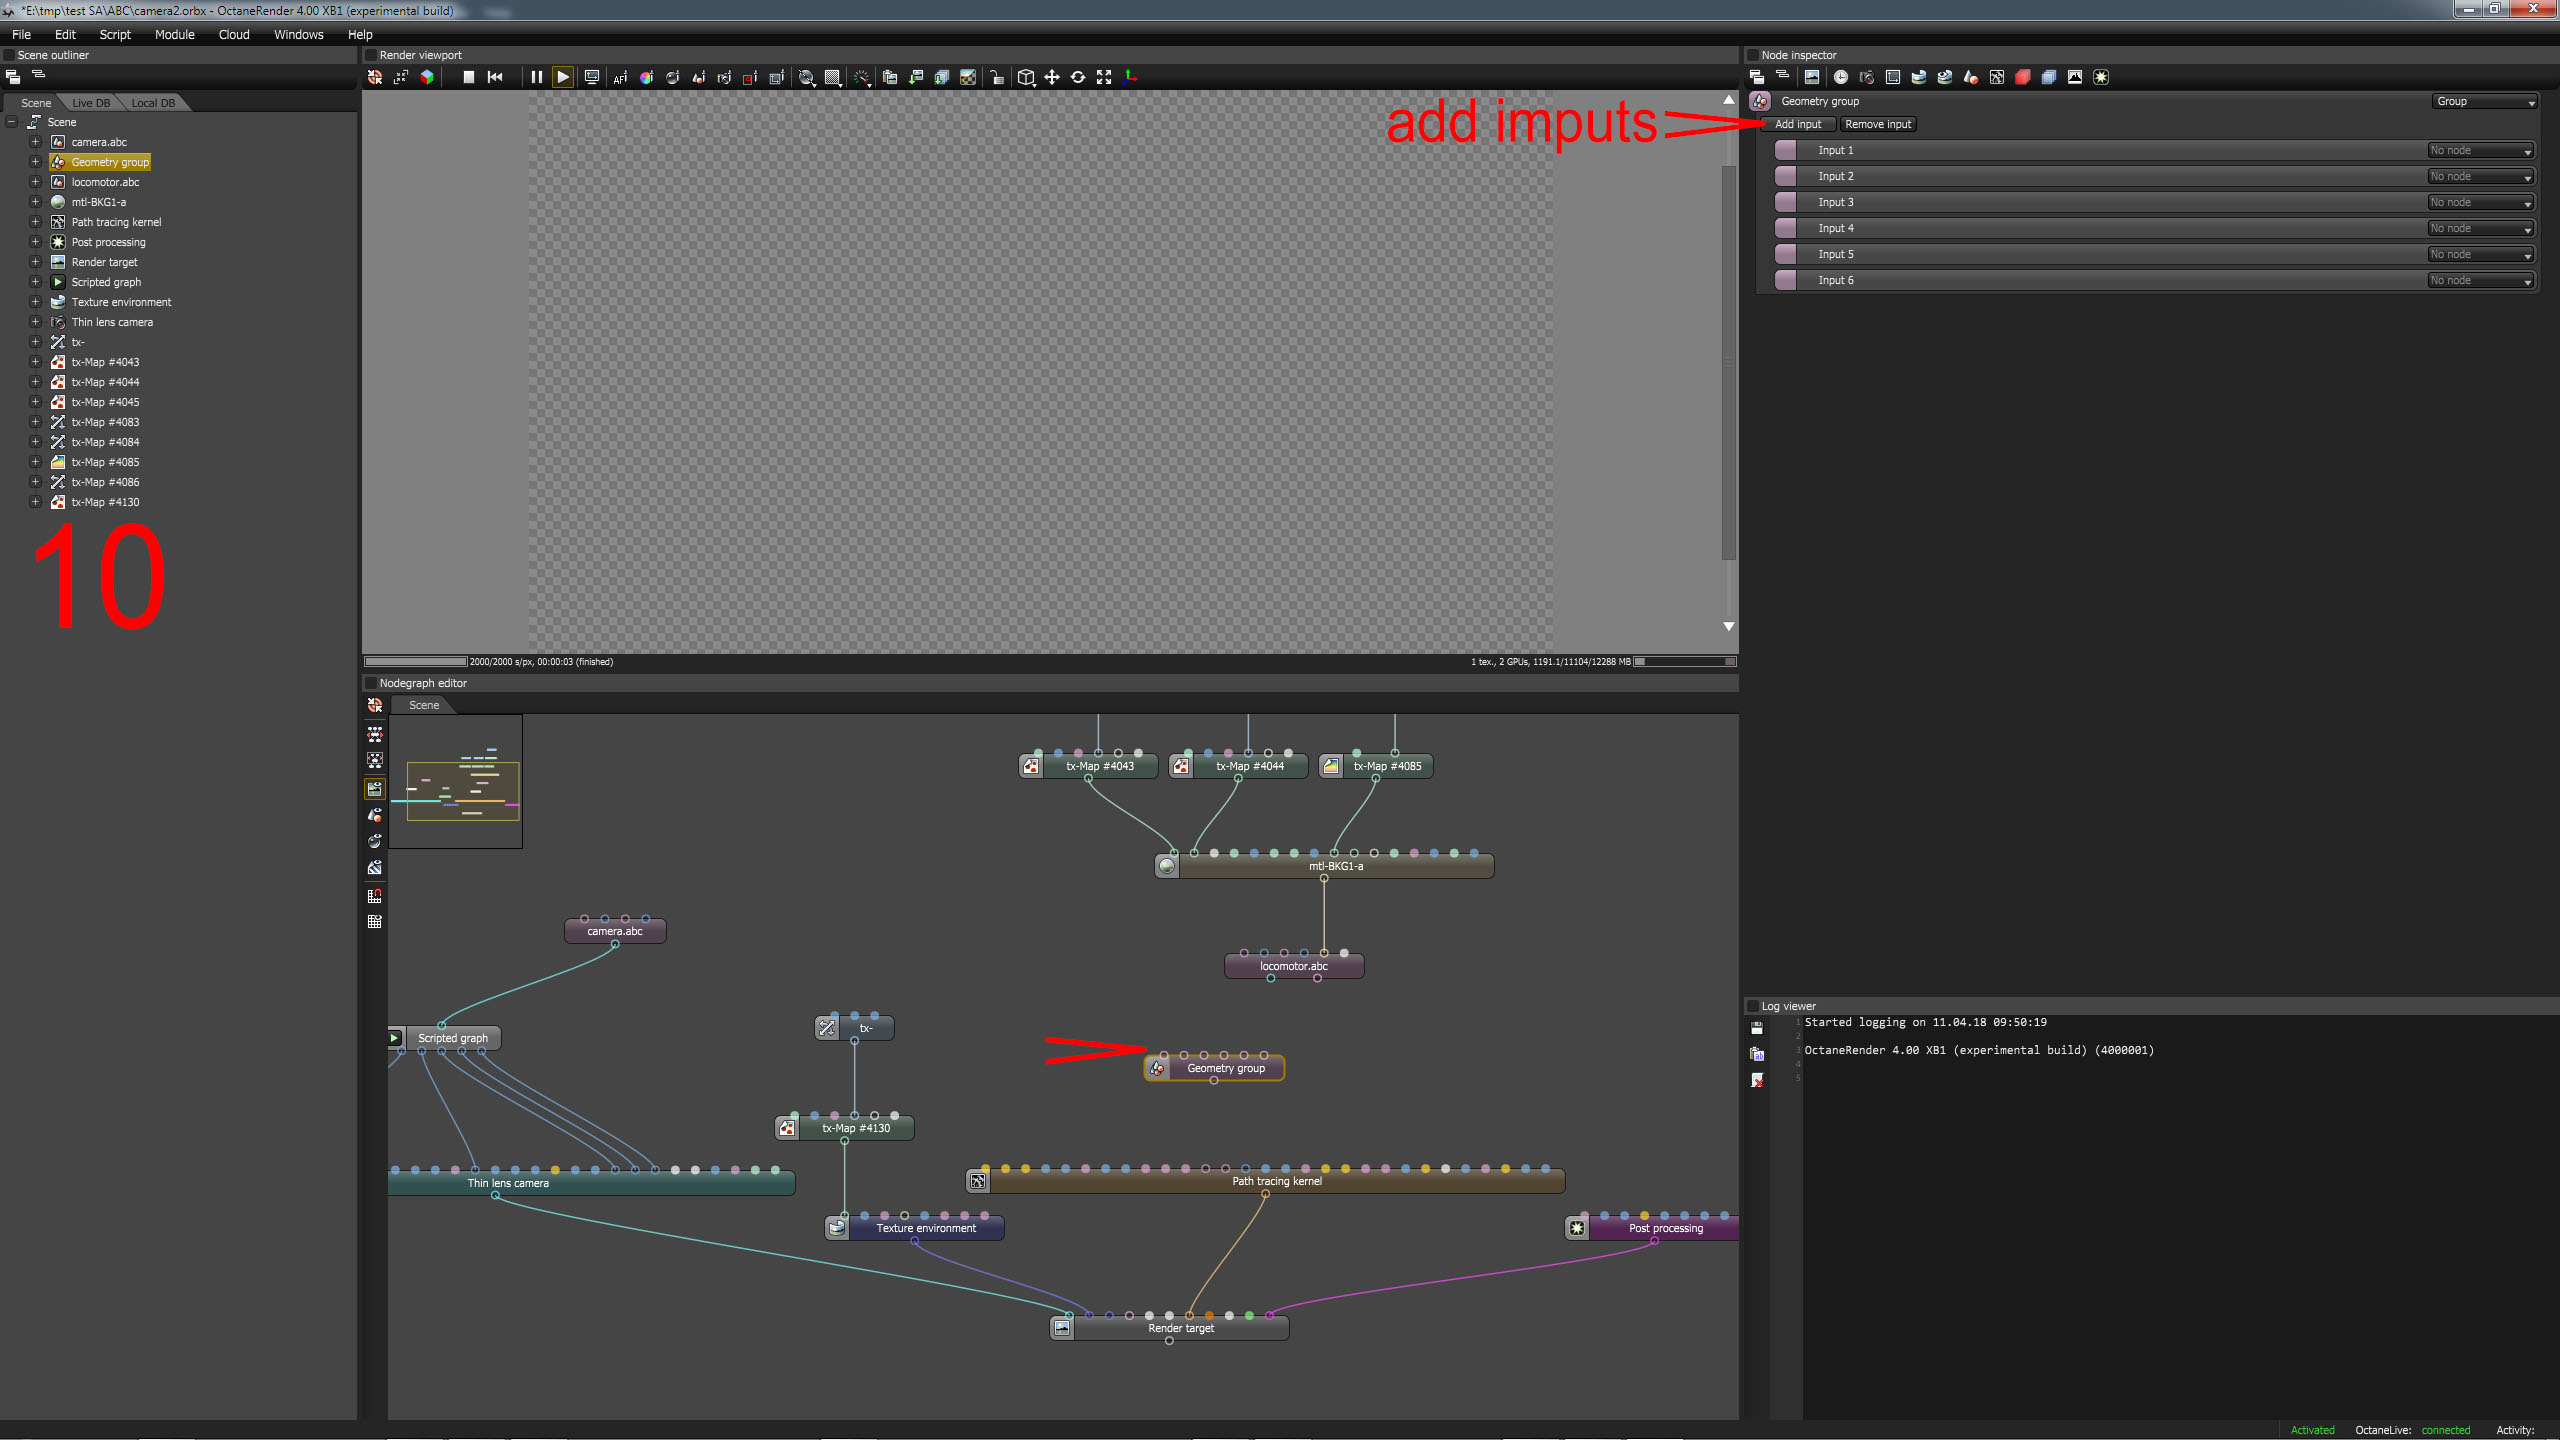The width and height of the screenshot is (2560, 1440).
Task: Toggle the viewport lock icon
Action: 996,77
